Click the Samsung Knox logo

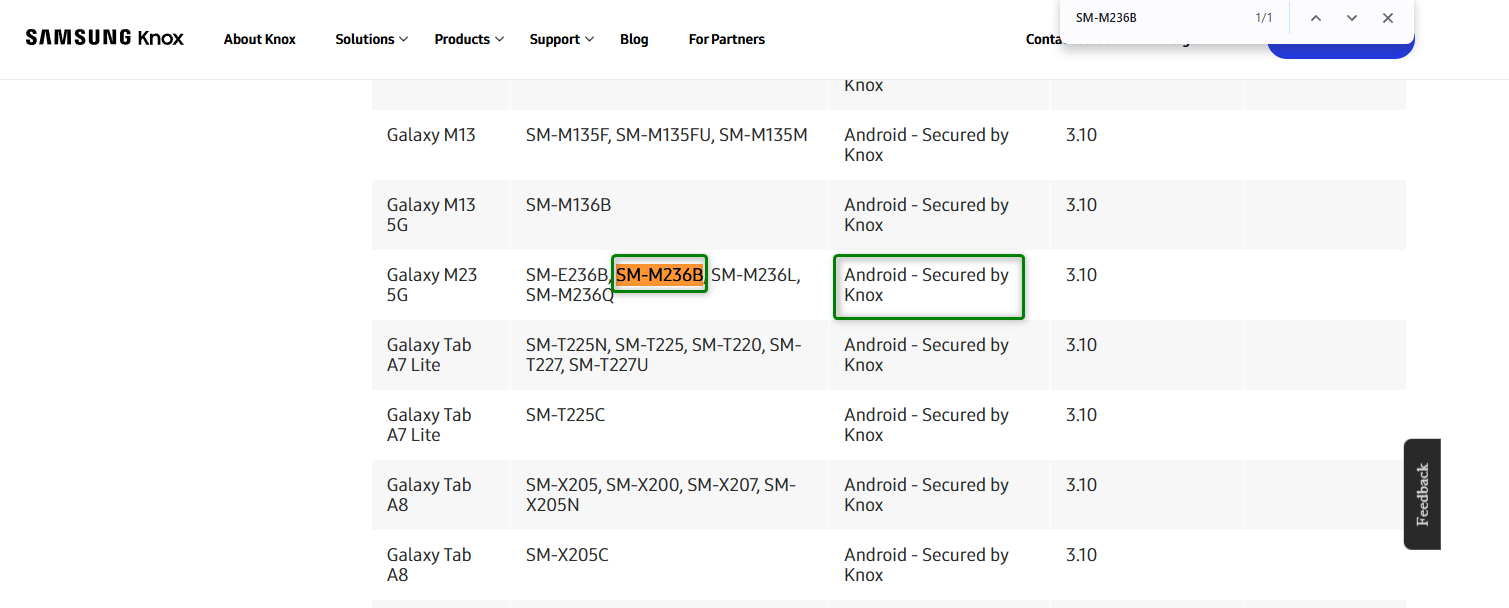tap(104, 36)
